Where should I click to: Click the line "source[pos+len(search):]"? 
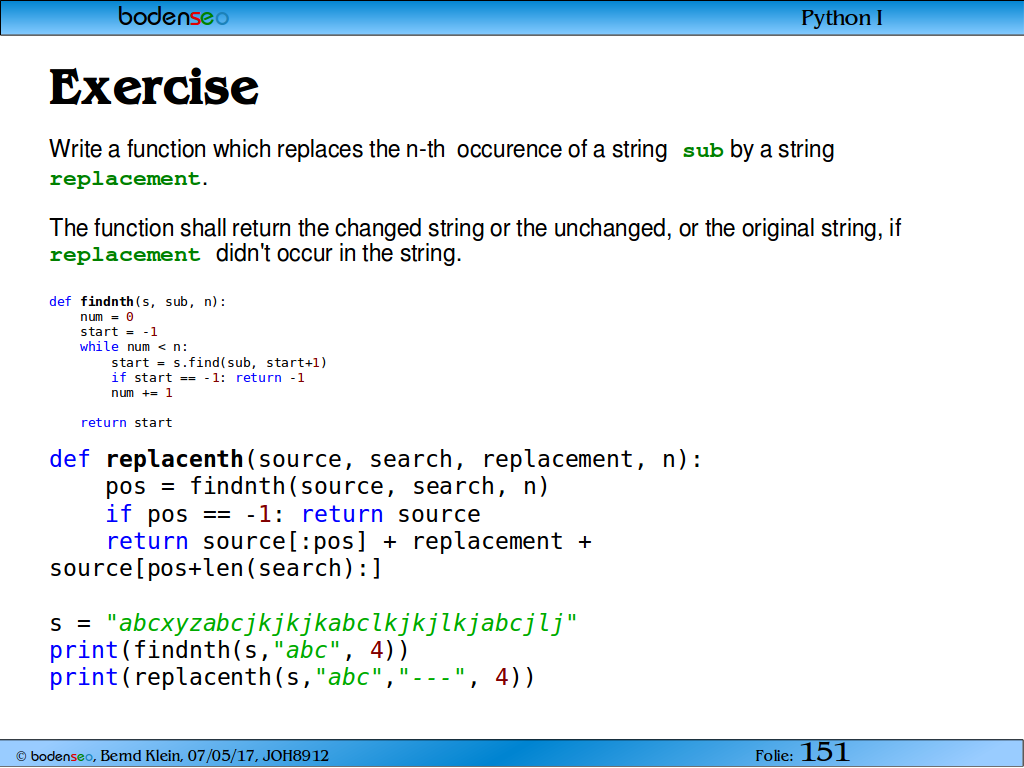click(x=216, y=569)
